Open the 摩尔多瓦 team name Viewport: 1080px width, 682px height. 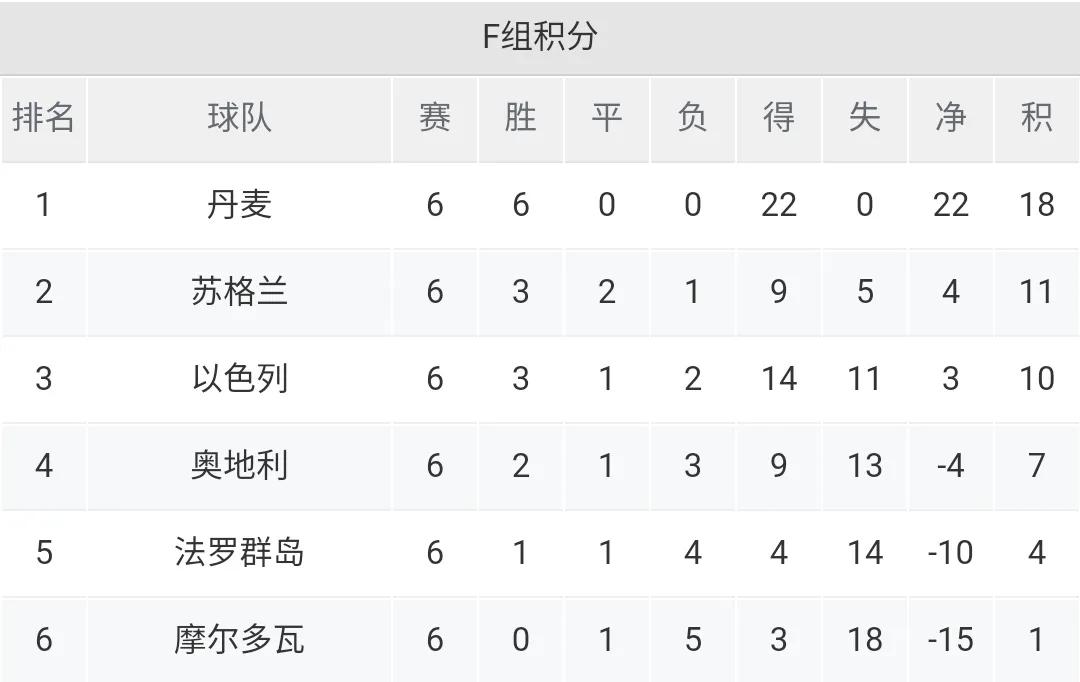[240, 639]
